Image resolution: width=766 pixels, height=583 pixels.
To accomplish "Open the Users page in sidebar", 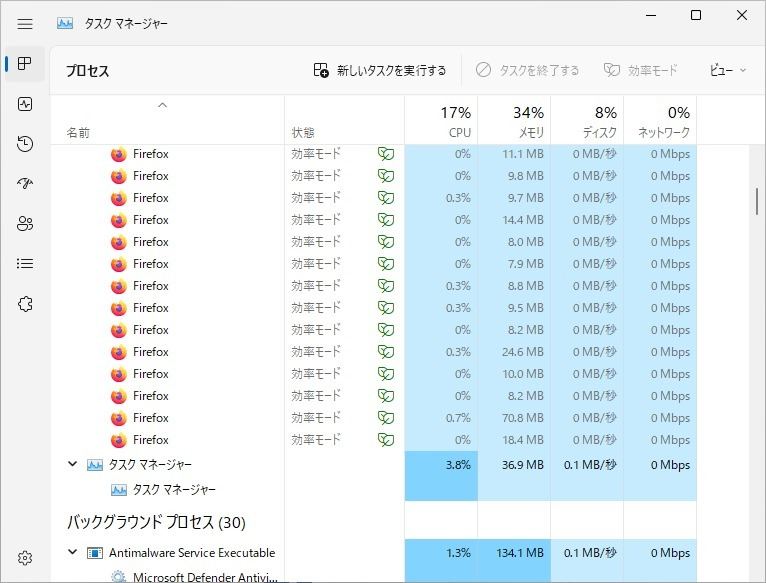I will pyautogui.click(x=25, y=224).
